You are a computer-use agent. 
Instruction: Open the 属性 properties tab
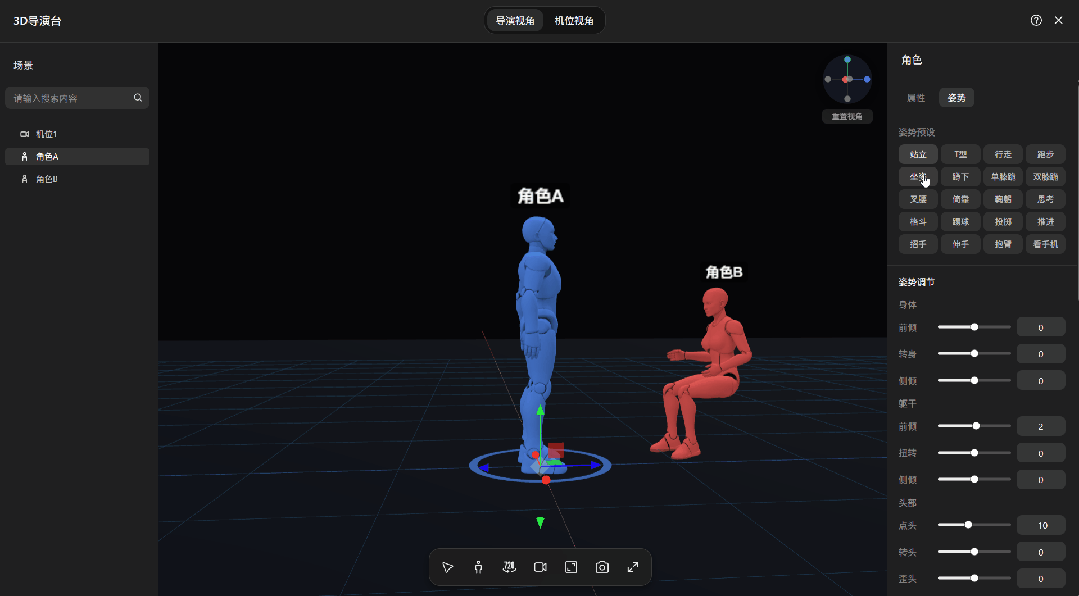[x=916, y=98]
